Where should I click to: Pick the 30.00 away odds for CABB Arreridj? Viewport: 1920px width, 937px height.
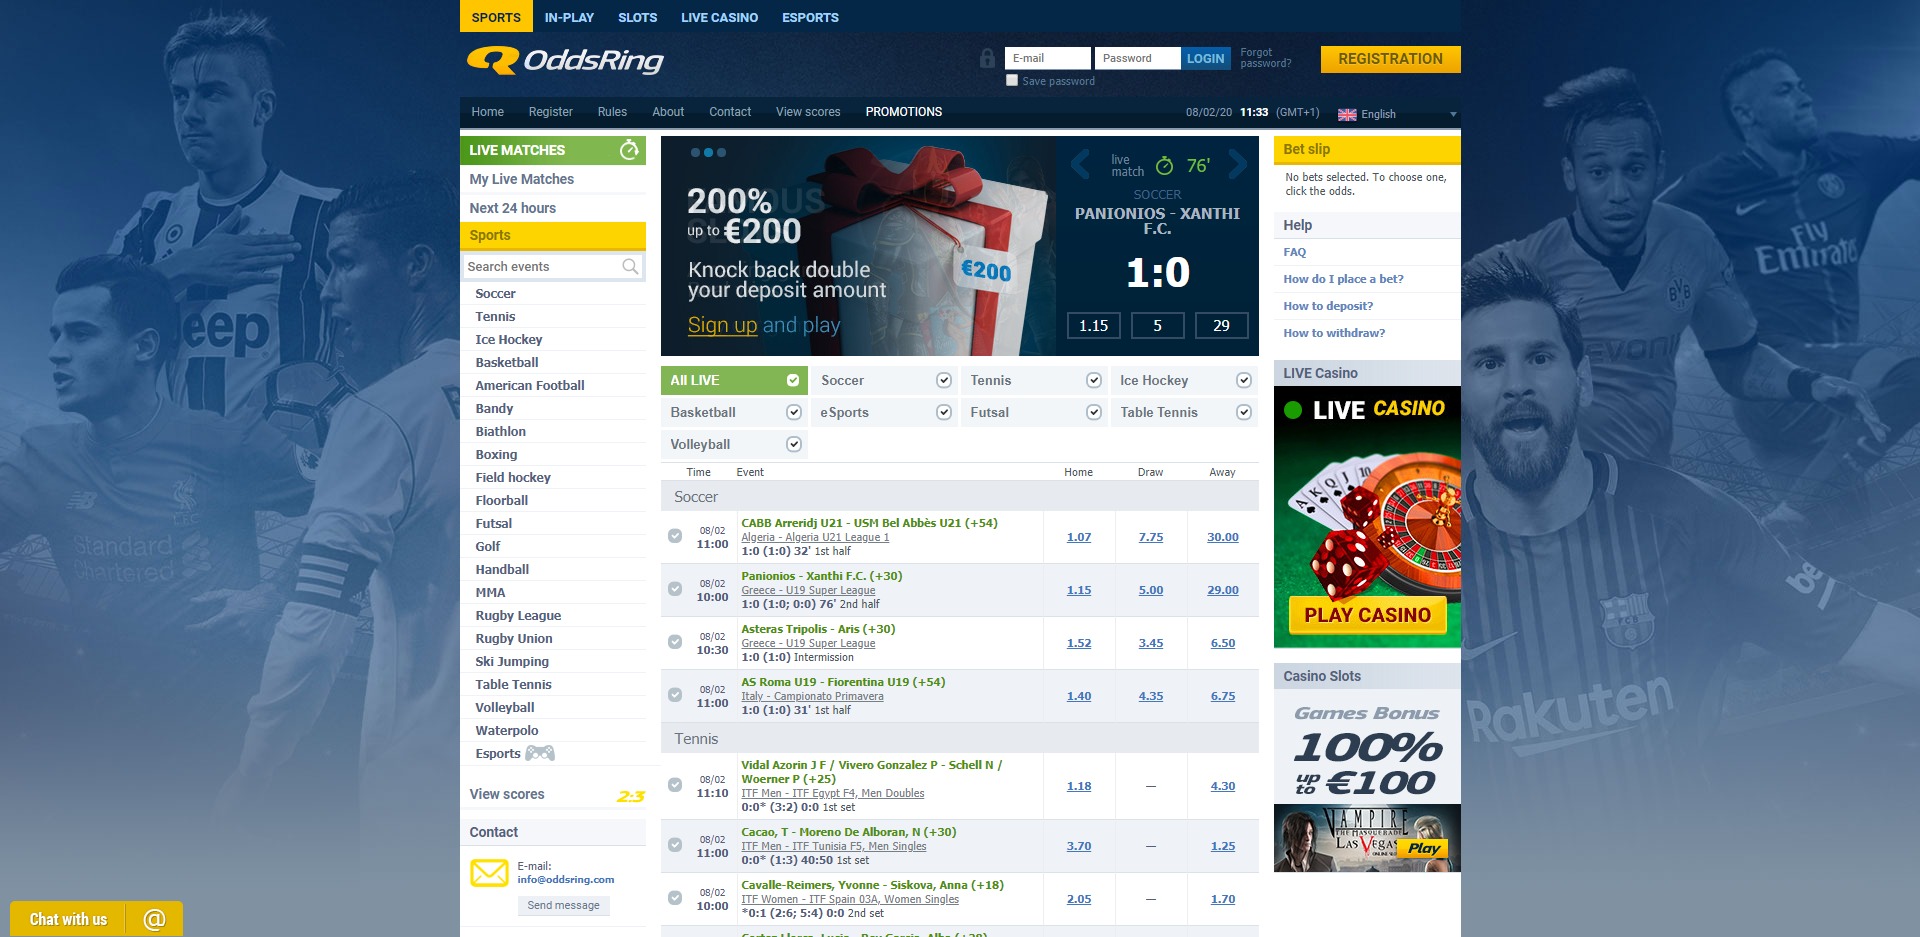coord(1222,537)
